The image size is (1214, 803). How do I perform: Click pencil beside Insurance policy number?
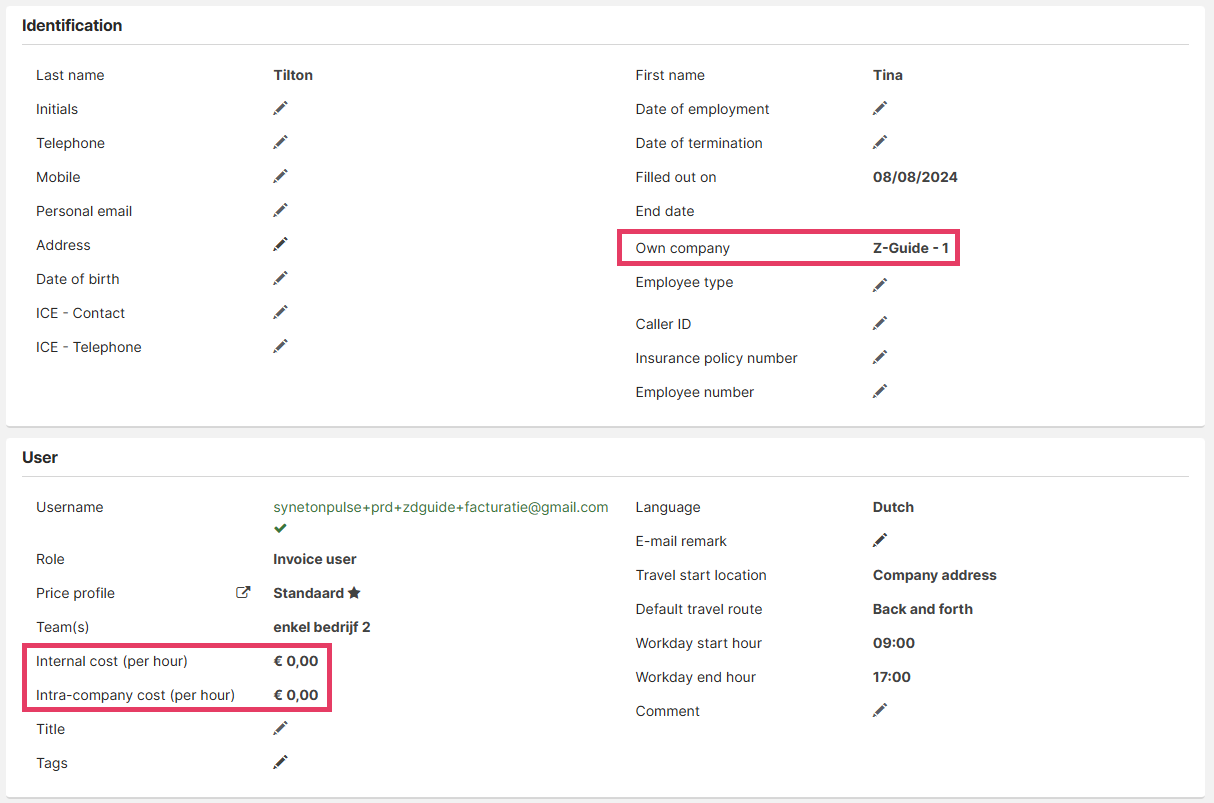click(880, 357)
